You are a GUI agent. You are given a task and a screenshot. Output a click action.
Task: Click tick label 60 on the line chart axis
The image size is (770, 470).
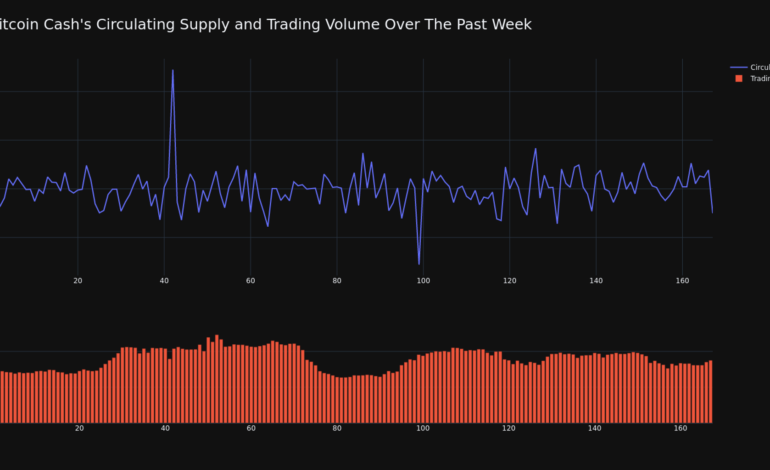click(x=250, y=281)
